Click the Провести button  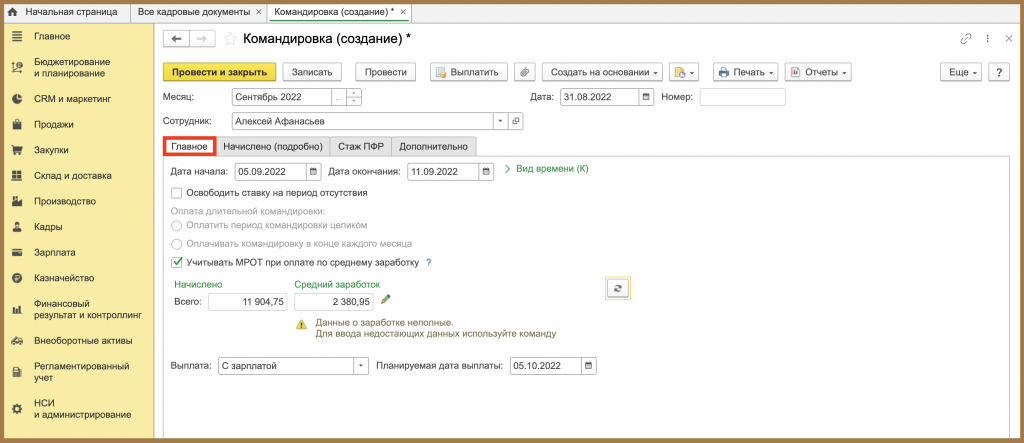tap(386, 72)
